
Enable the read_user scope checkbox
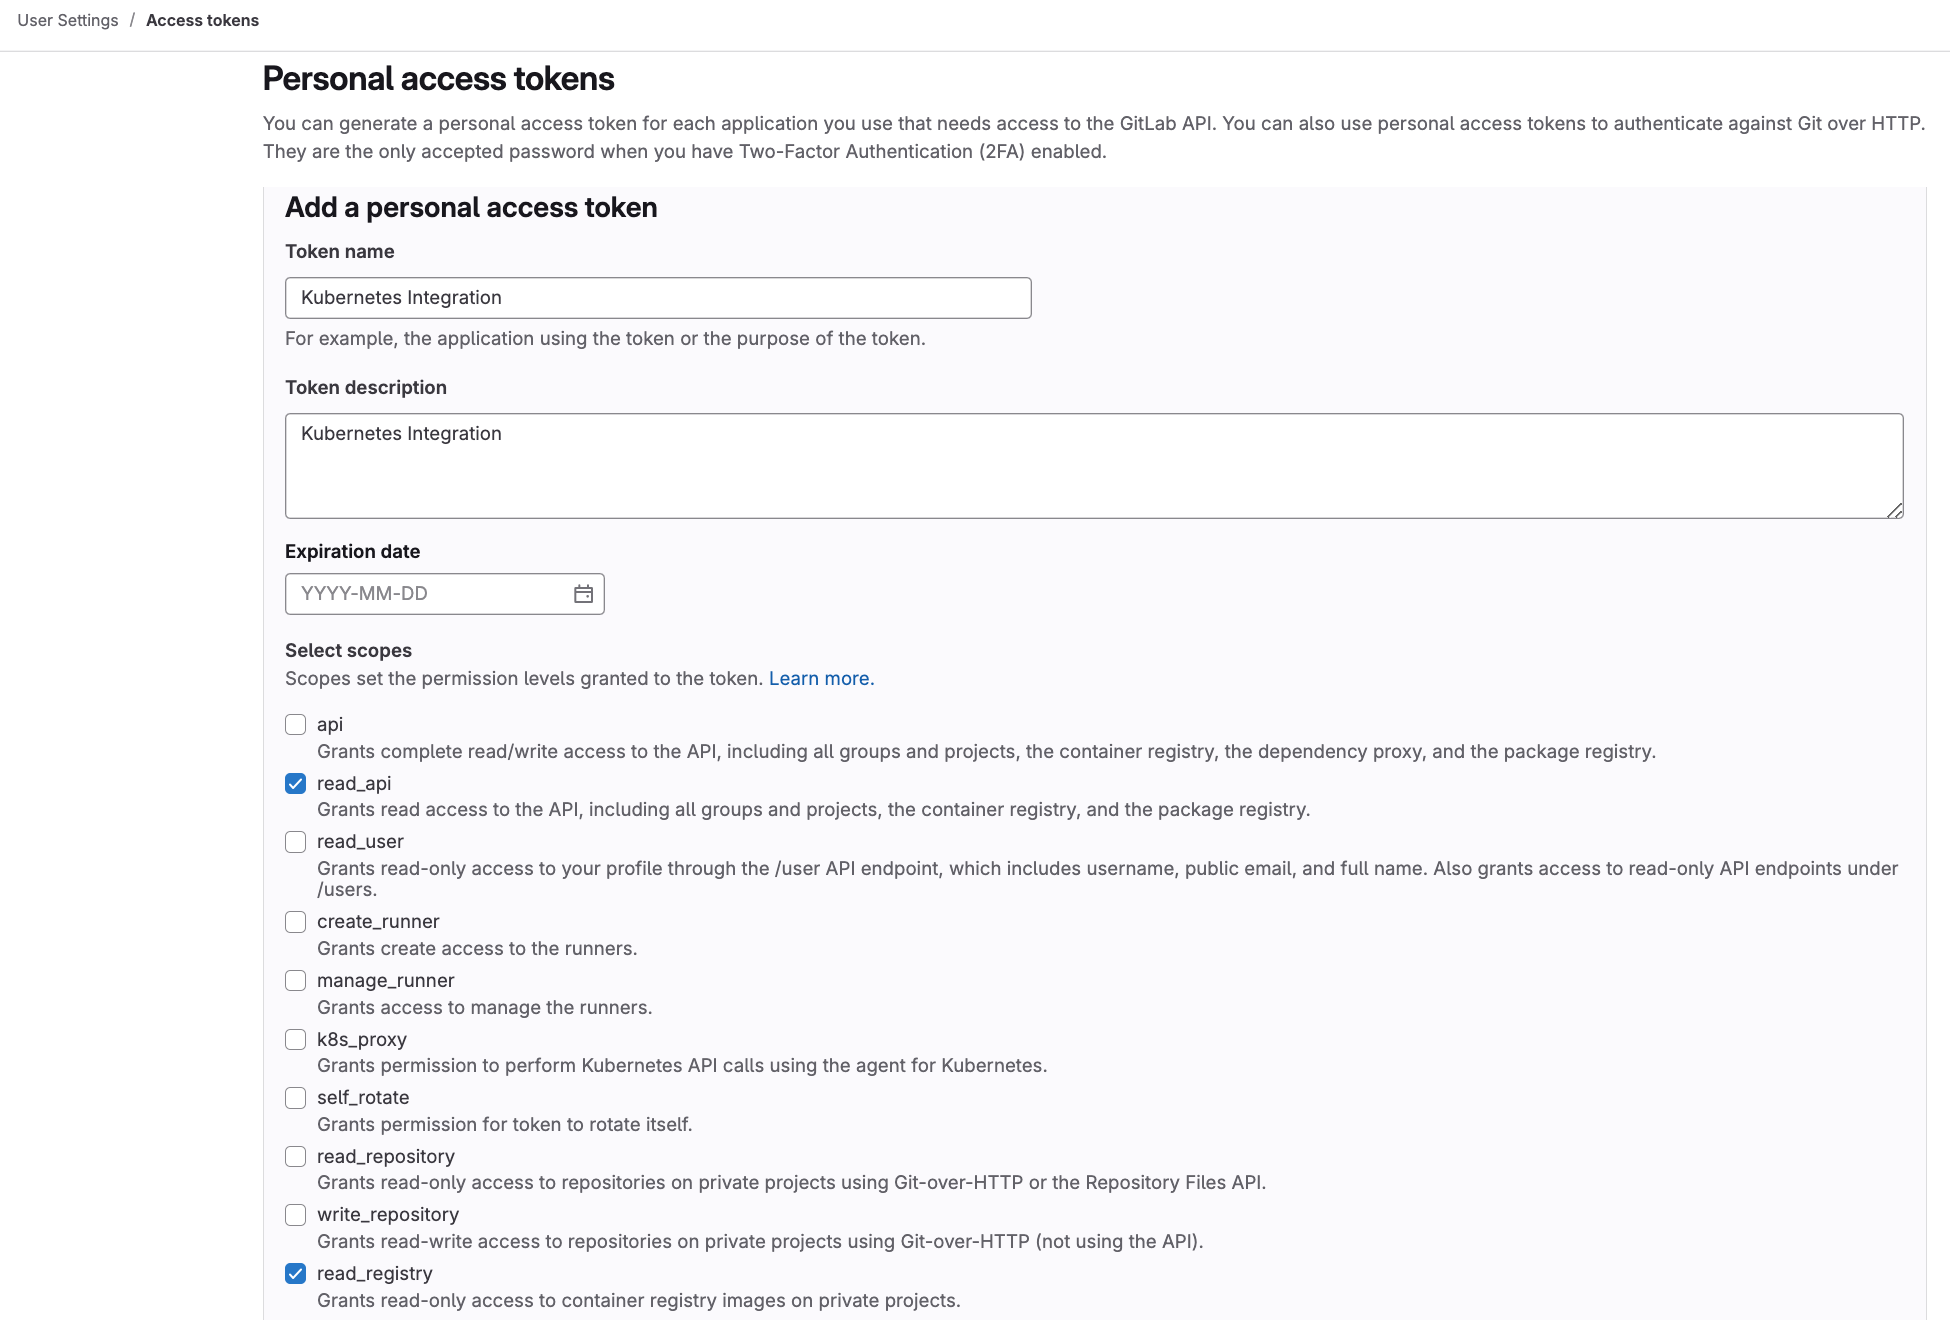(295, 842)
